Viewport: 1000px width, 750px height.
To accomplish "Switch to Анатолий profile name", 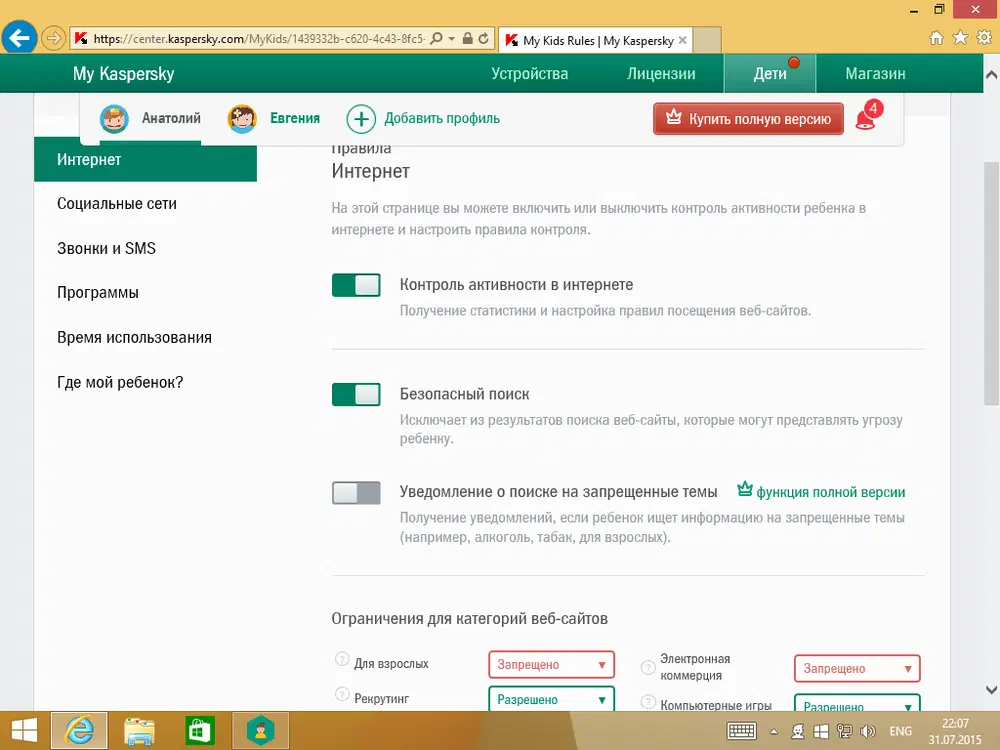I will [171, 118].
